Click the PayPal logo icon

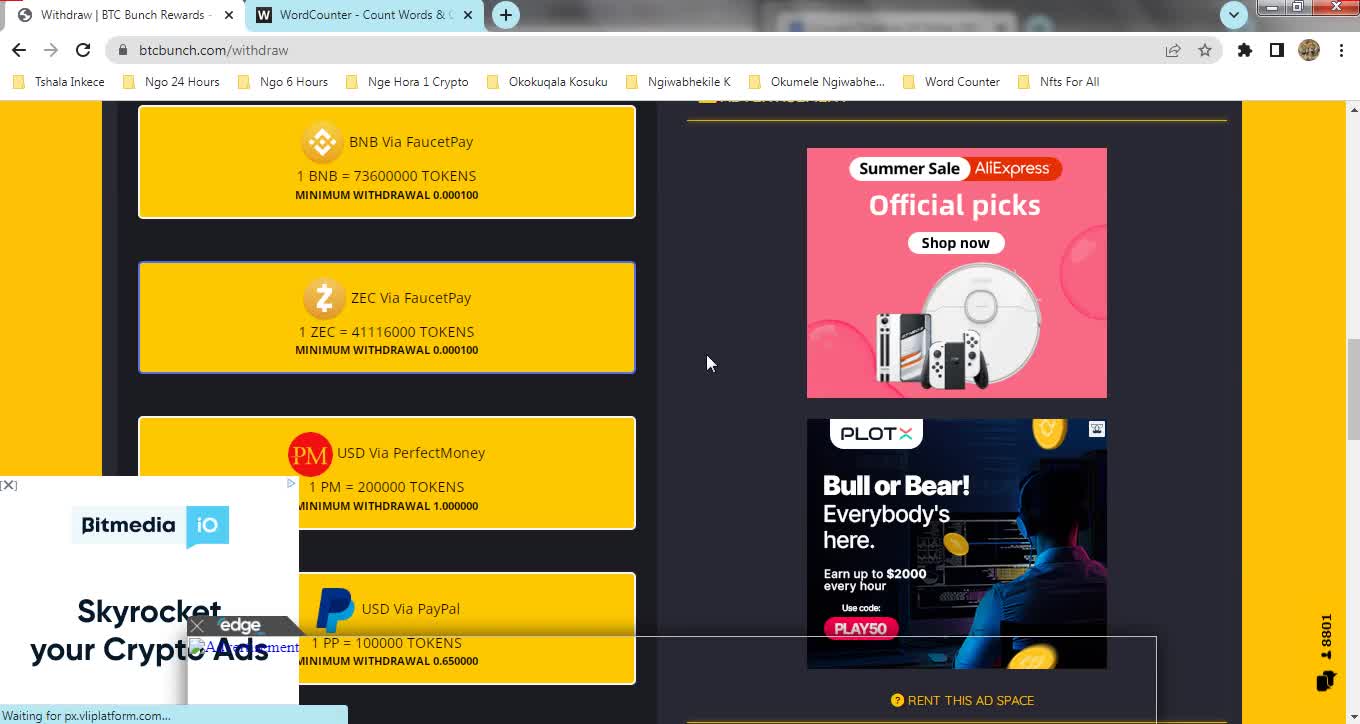tap(335, 609)
